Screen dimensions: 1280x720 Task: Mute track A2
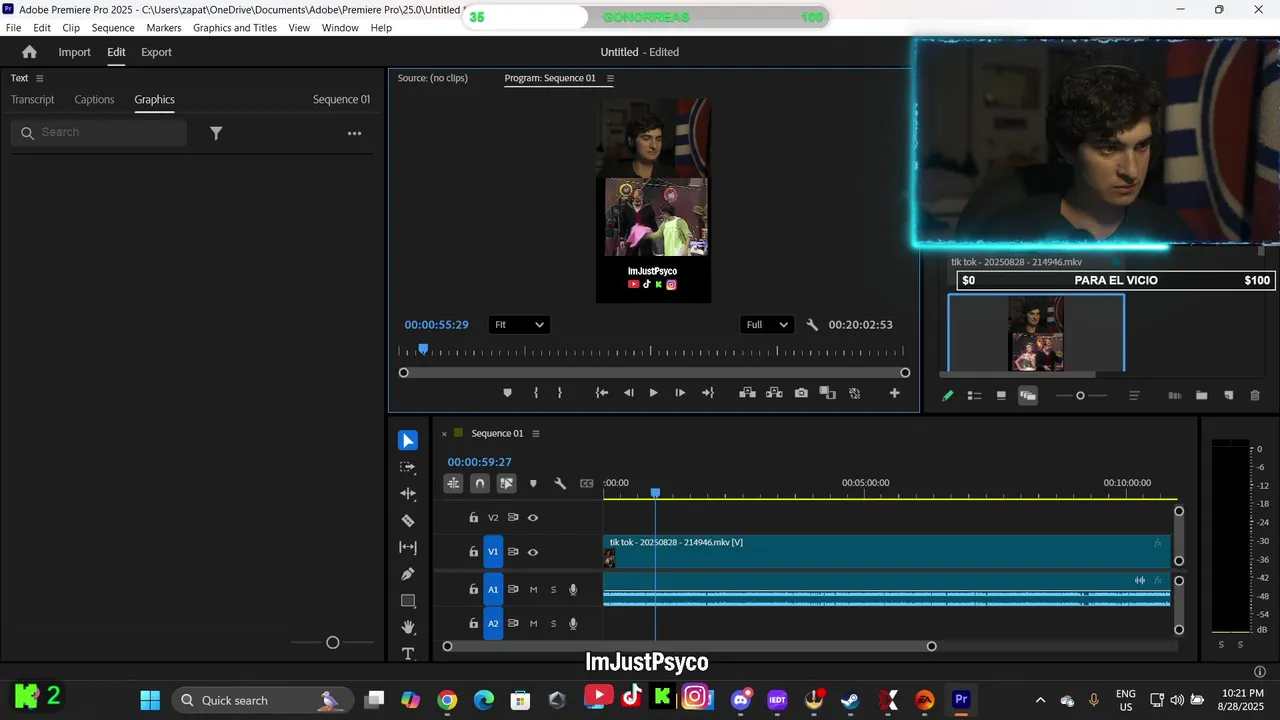[533, 624]
